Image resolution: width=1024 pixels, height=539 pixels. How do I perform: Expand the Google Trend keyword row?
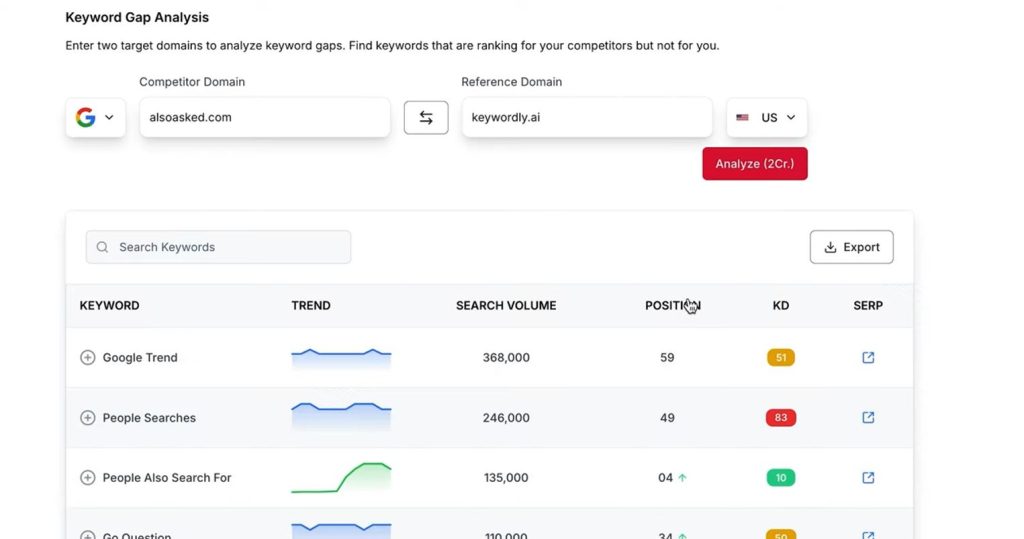pos(87,358)
